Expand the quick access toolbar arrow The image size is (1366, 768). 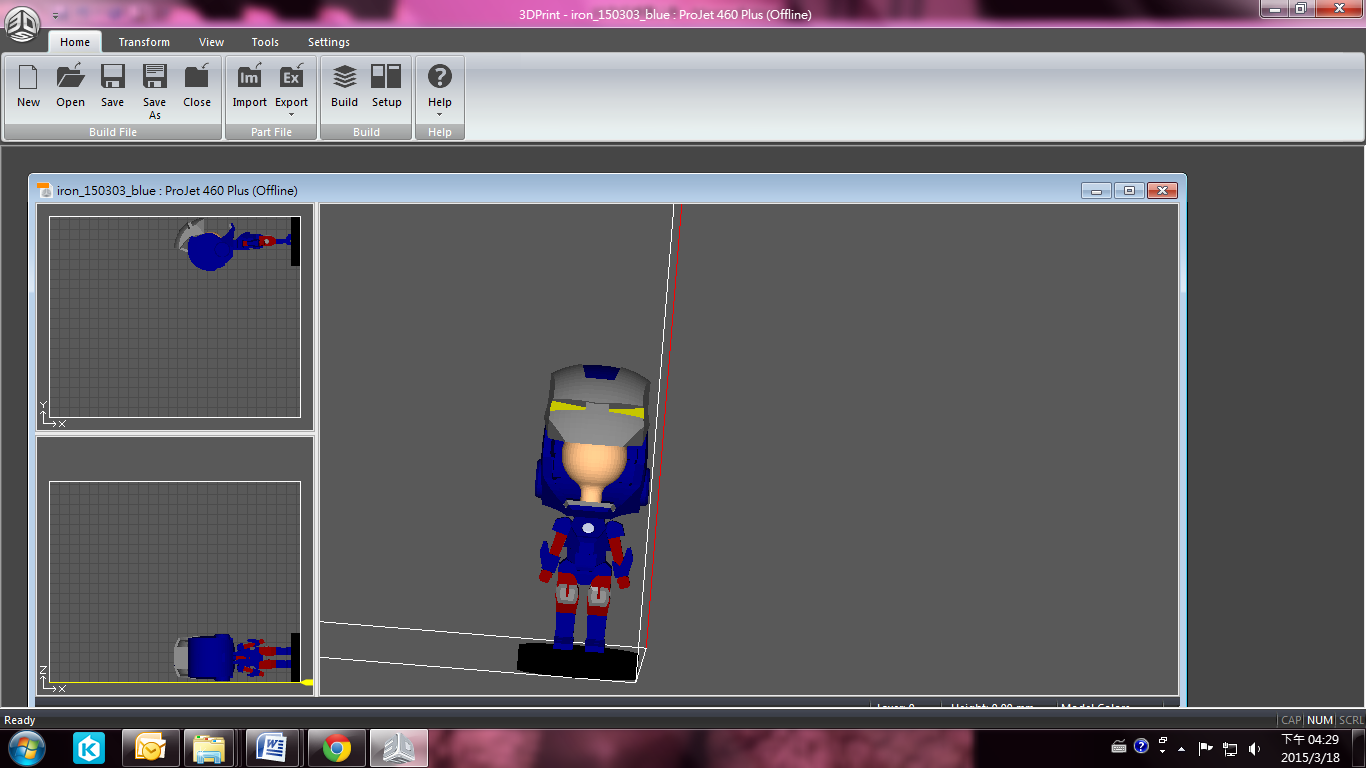tap(55, 16)
